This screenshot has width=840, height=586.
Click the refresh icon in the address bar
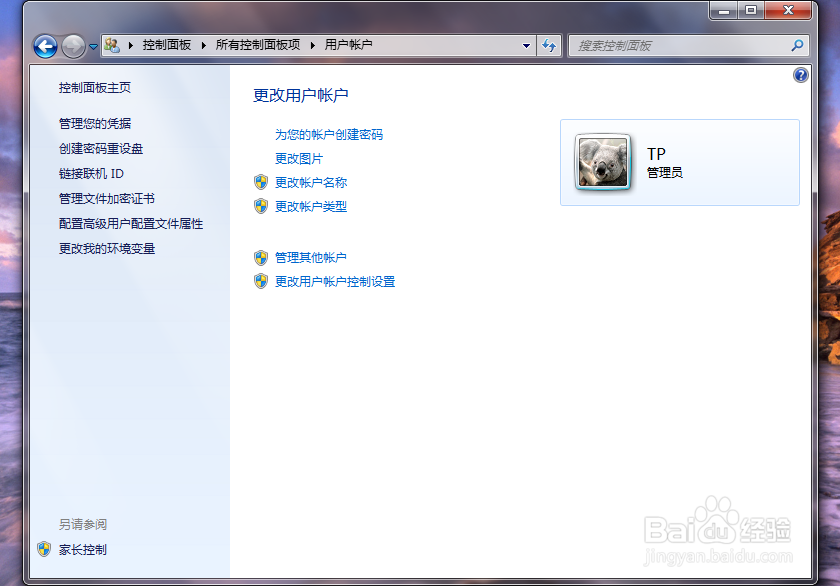pyautogui.click(x=549, y=45)
